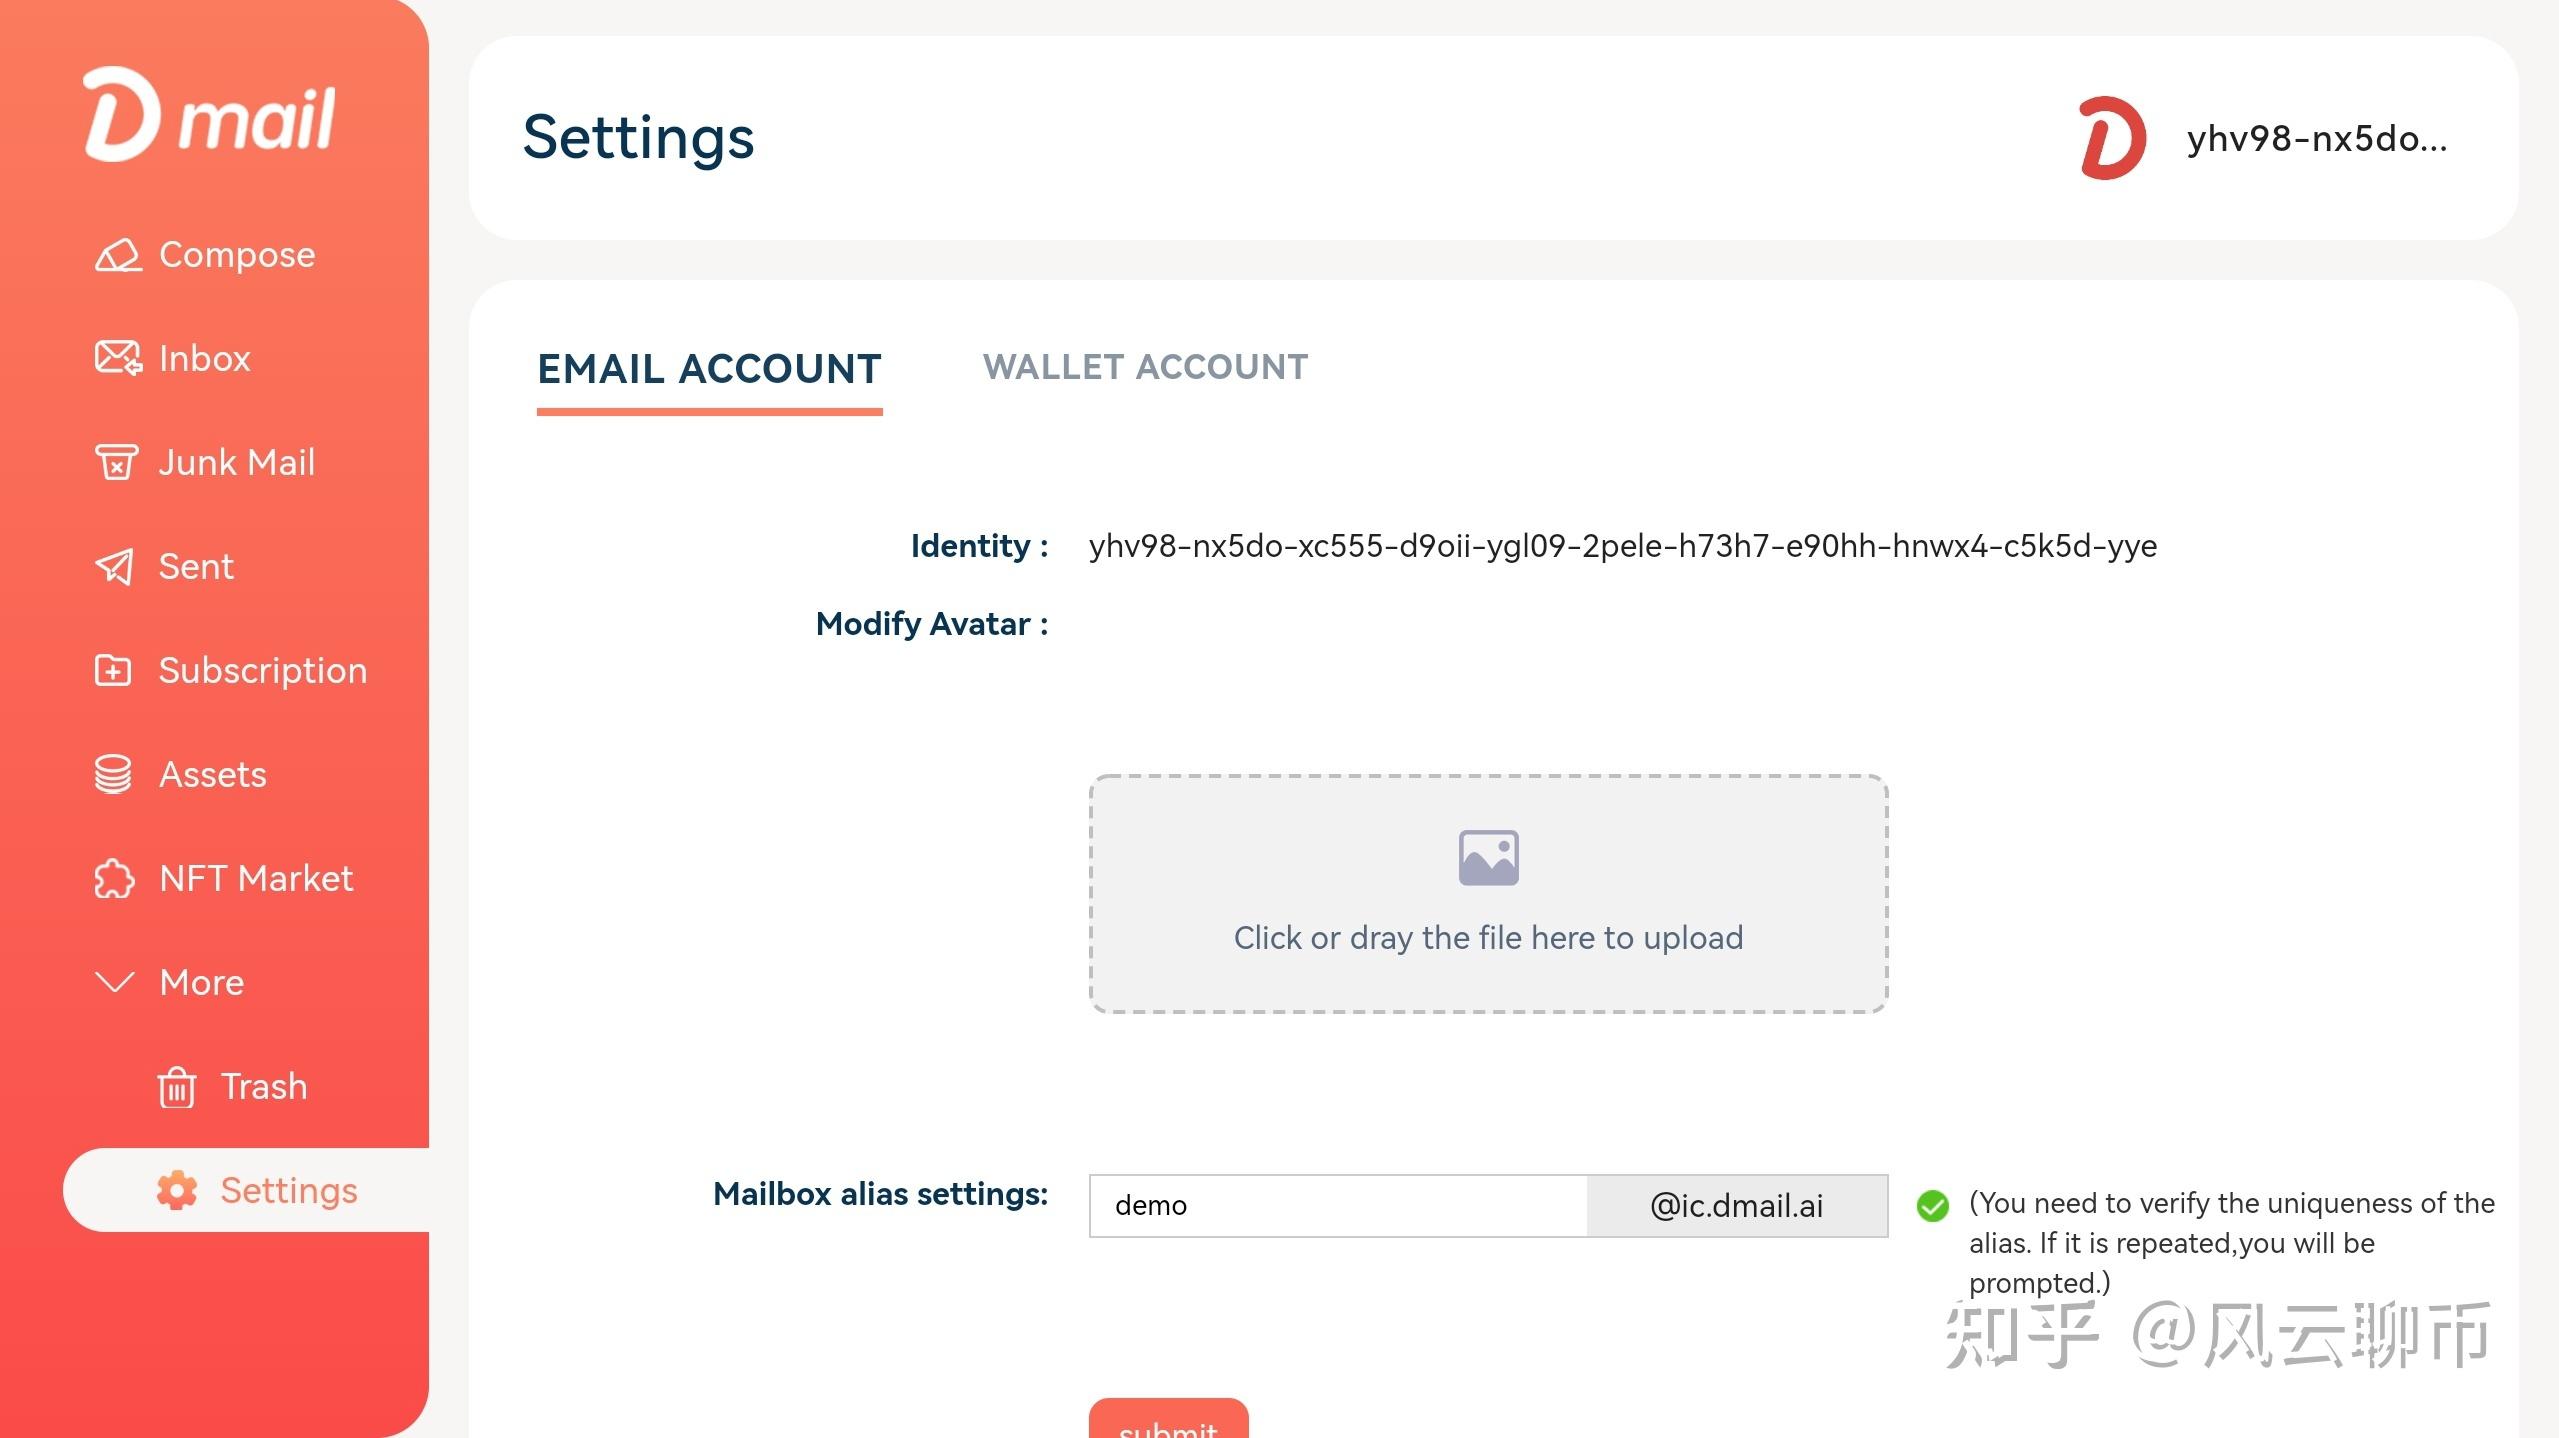Click the Settings gear icon
Screen dimensions: 2559x1438
tap(177, 1190)
